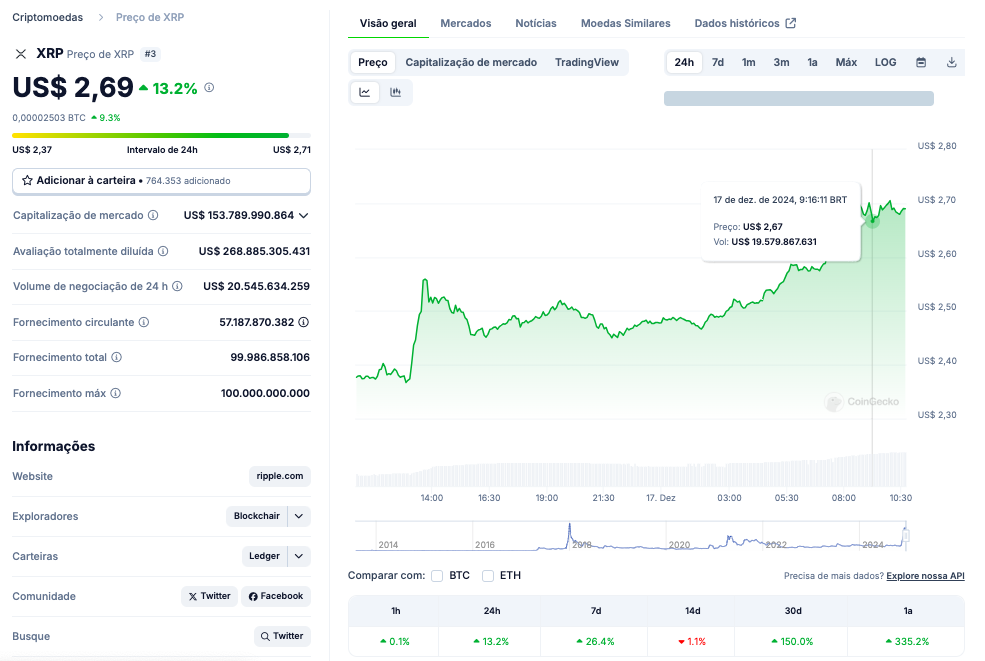Viewport: 985px width, 661px height.
Task: Switch to line chart view icon
Action: point(365,92)
